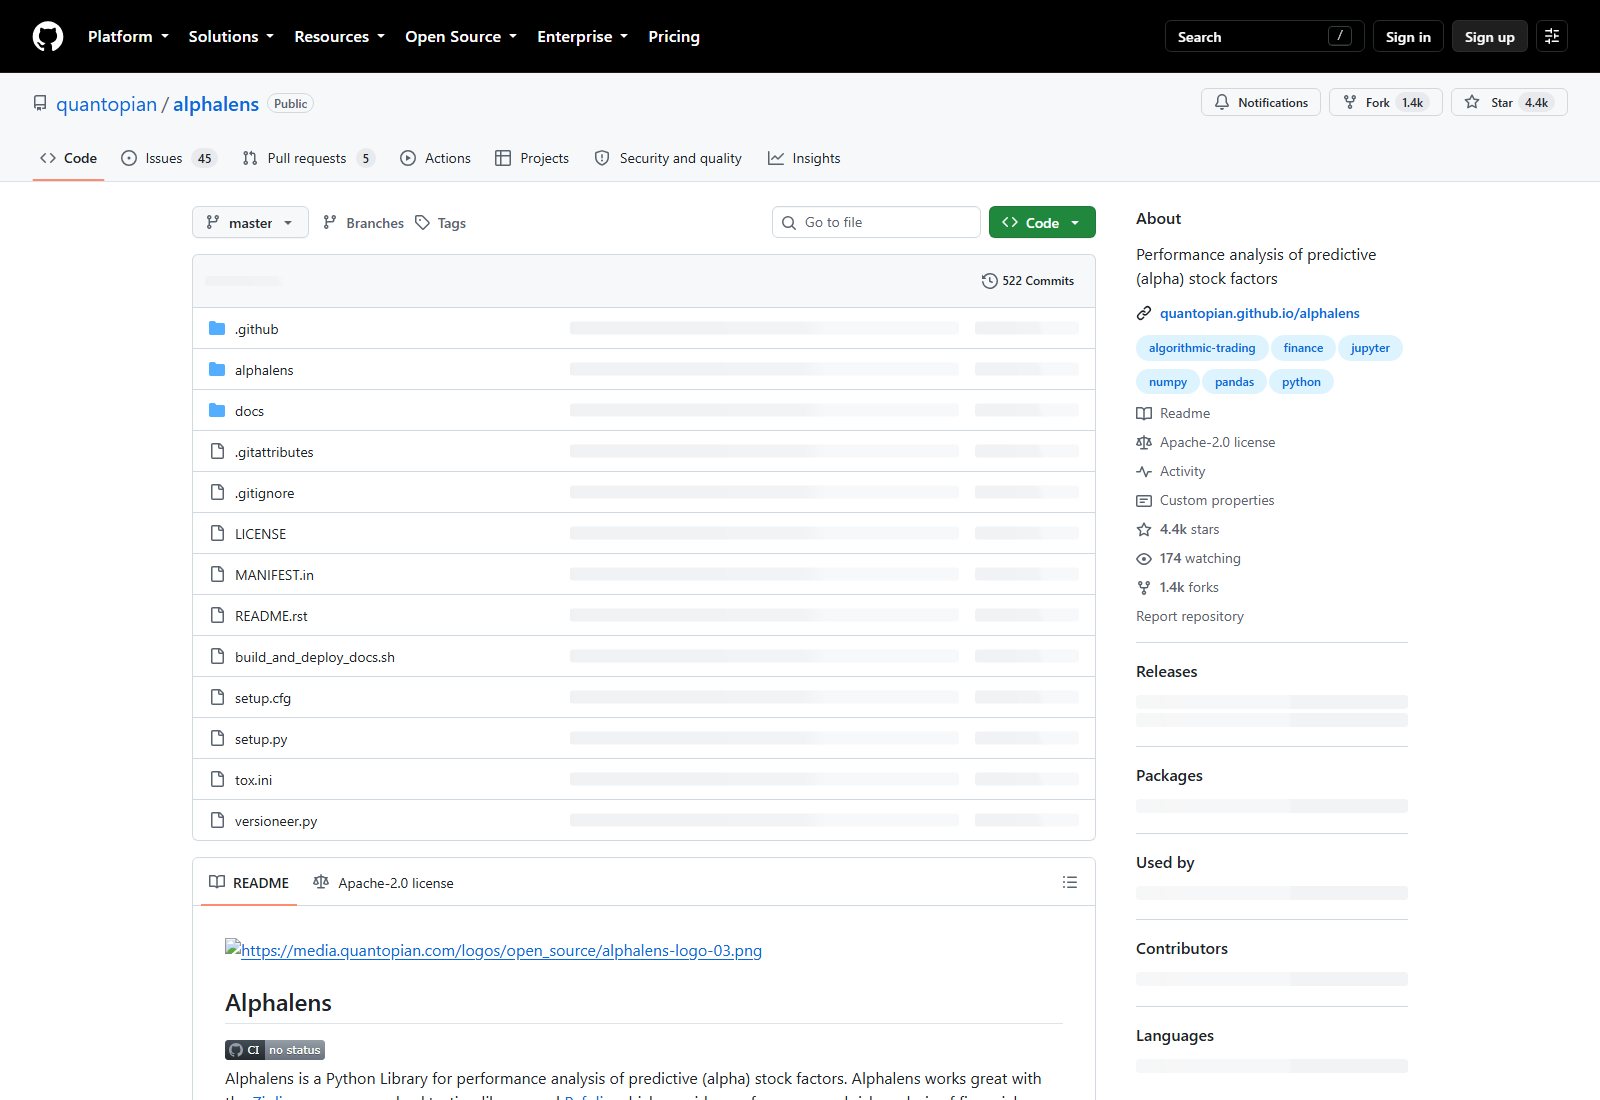Image resolution: width=1600 pixels, height=1100 pixels.
Task: Open the master branch selector dropdown
Action: click(250, 222)
